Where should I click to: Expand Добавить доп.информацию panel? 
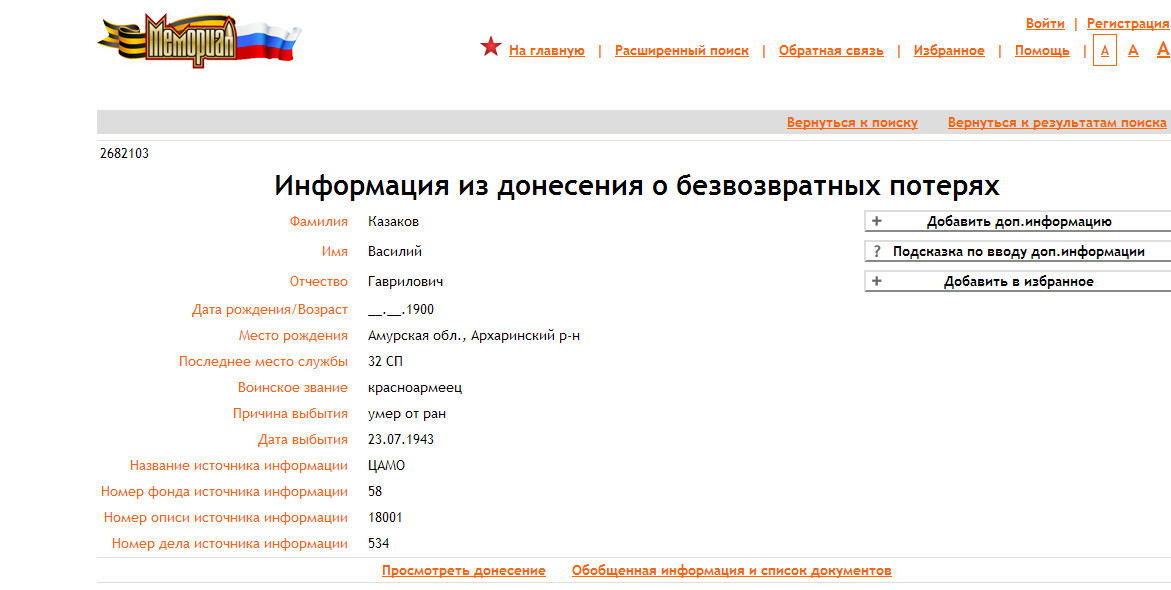(x=1018, y=222)
